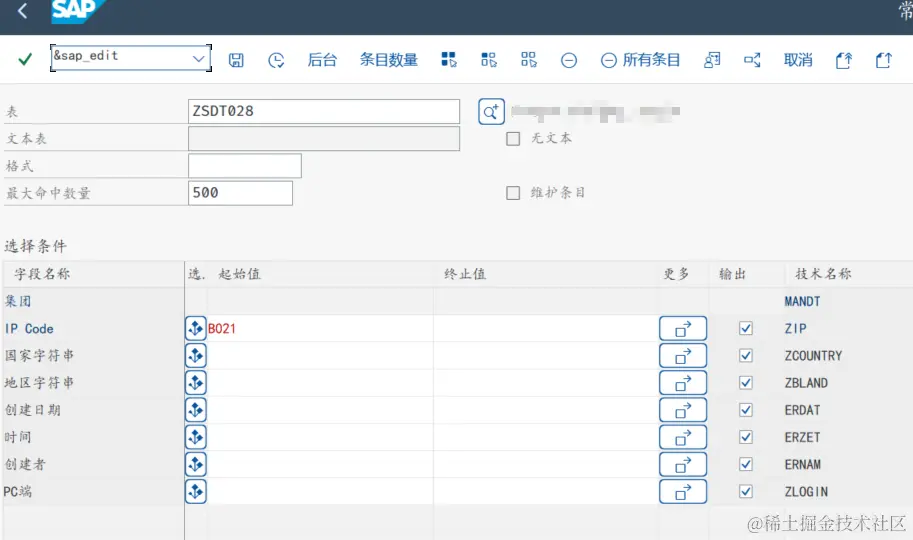Click selection option icon for 创建者 row
The height and width of the screenshot is (540, 913).
[x=196, y=464]
